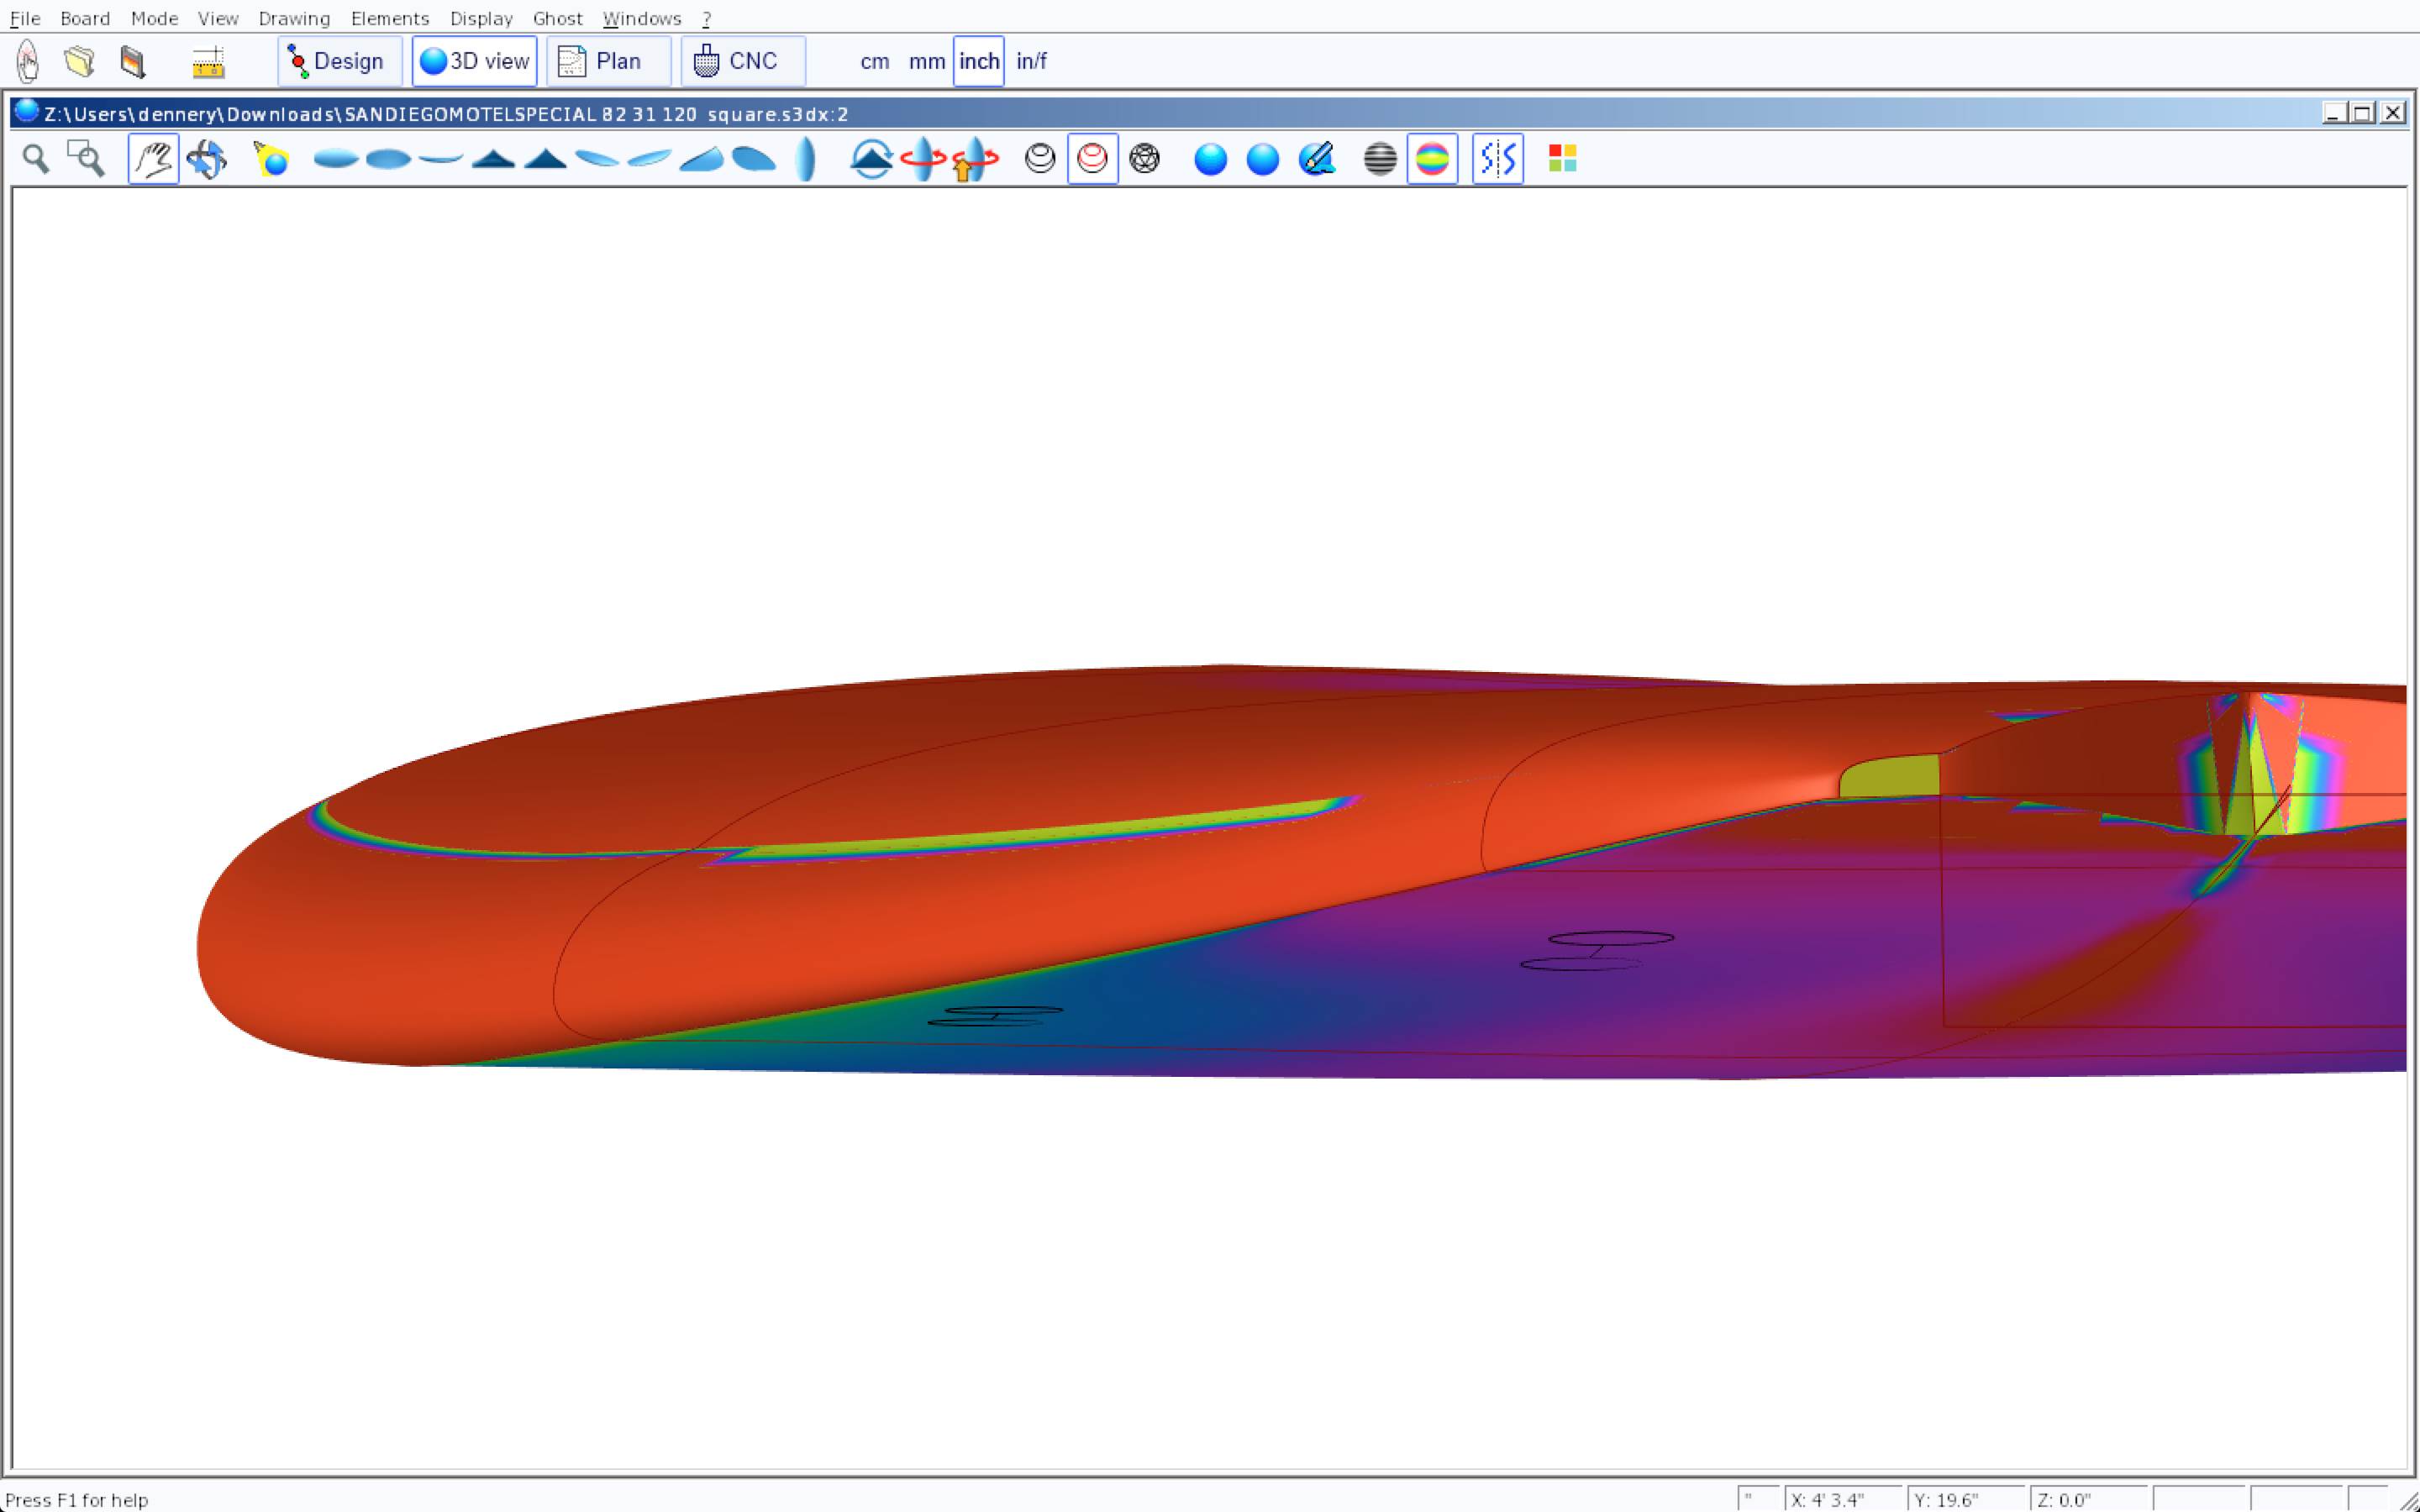The height and width of the screenshot is (1512, 2420).
Task: Click the open file folder icon
Action: click(80, 62)
